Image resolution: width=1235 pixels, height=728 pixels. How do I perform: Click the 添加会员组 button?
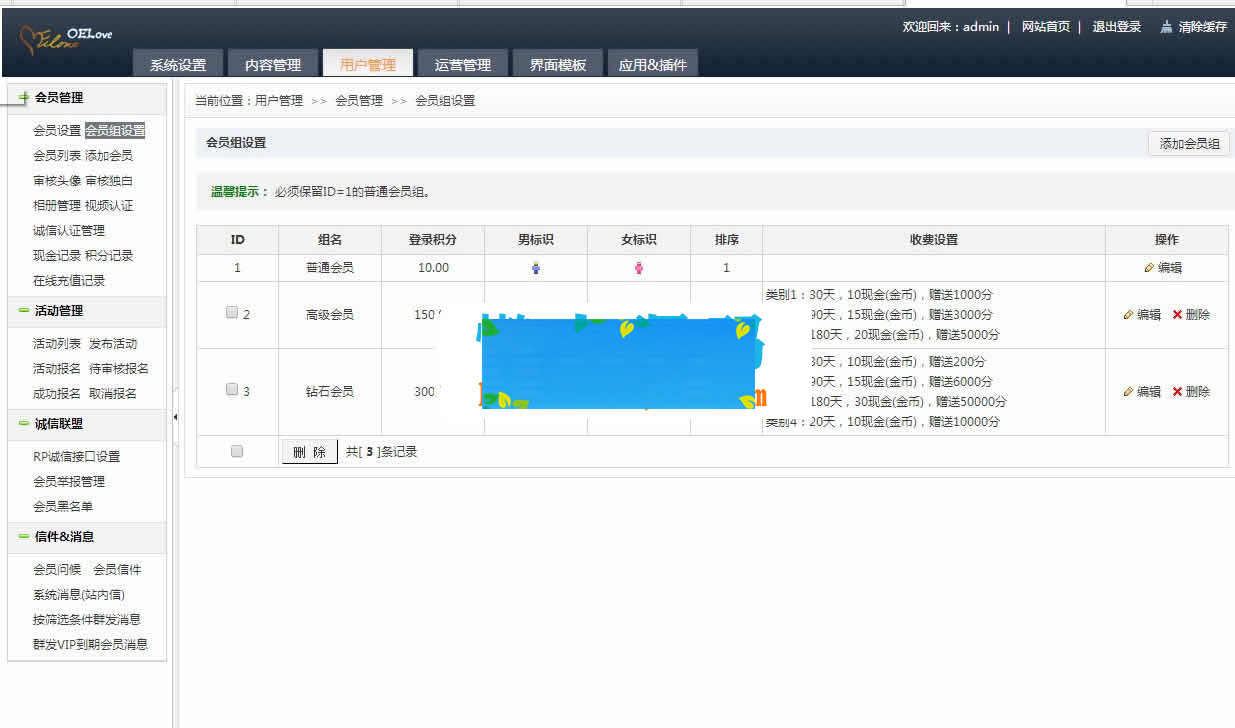tap(1188, 143)
